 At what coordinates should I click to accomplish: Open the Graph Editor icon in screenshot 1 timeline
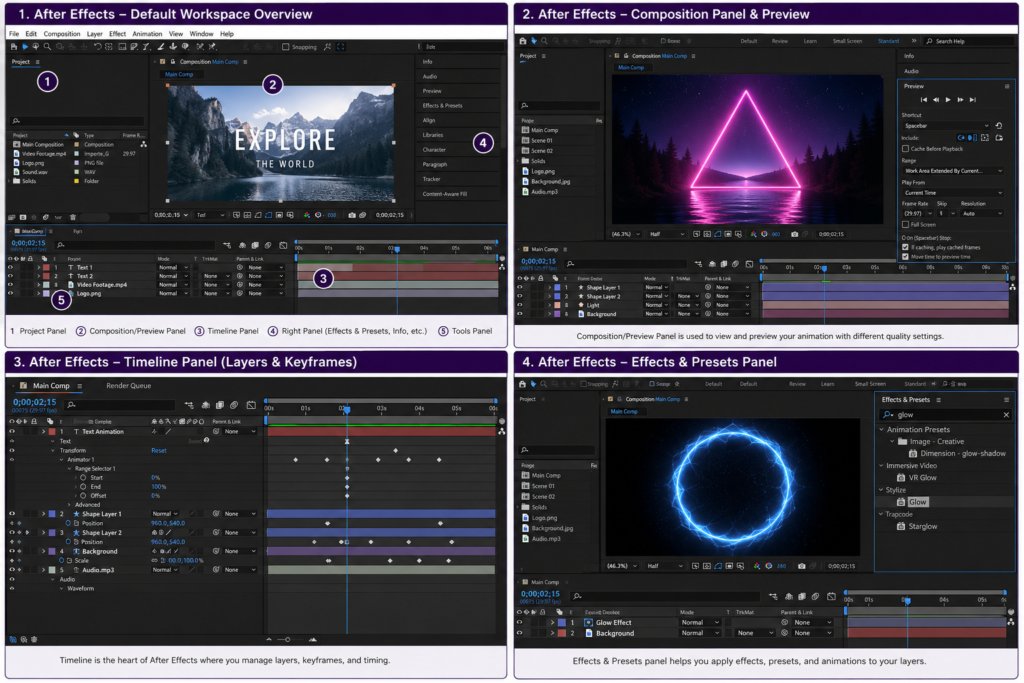[x=283, y=246]
